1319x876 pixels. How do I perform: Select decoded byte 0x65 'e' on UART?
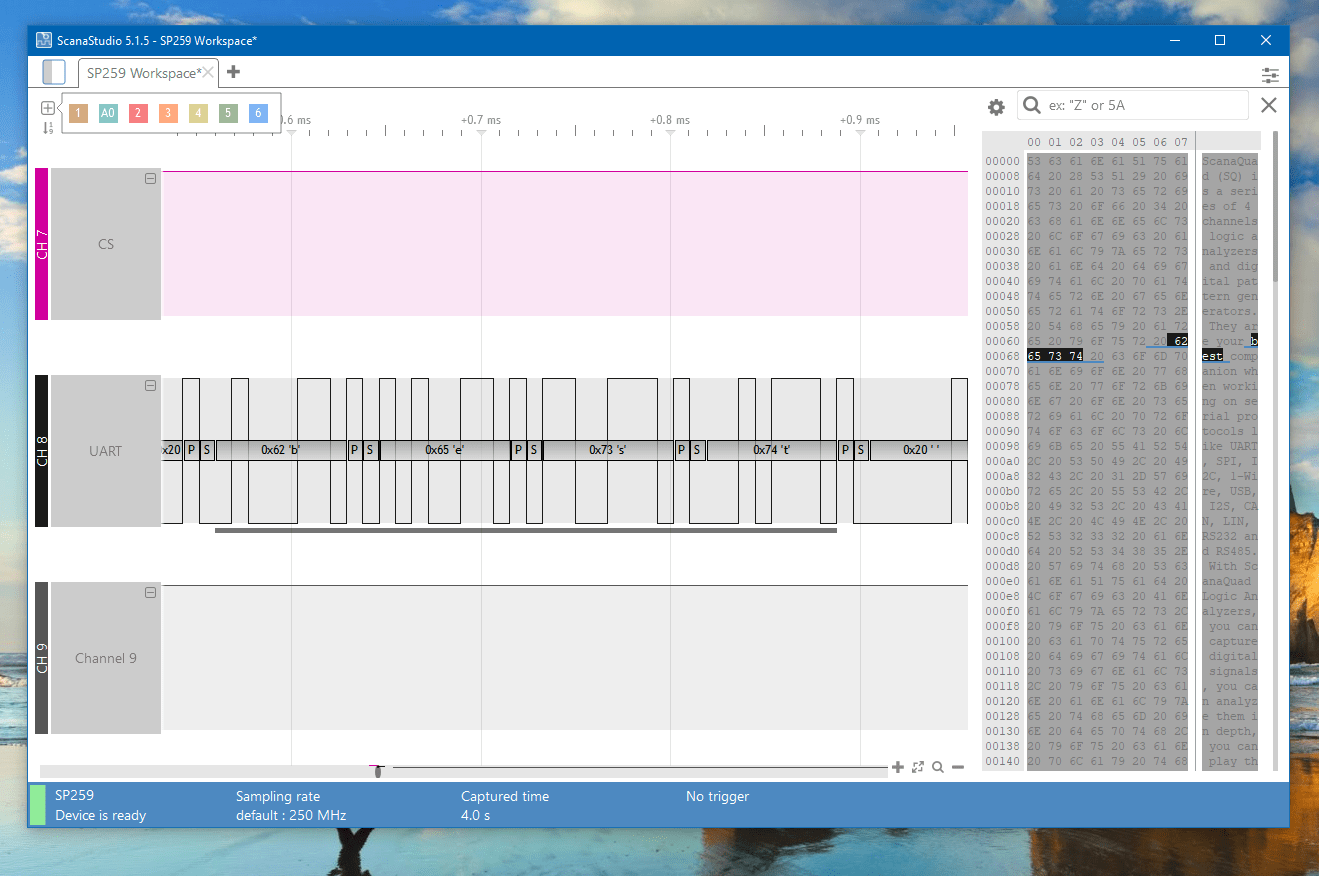click(x=445, y=450)
